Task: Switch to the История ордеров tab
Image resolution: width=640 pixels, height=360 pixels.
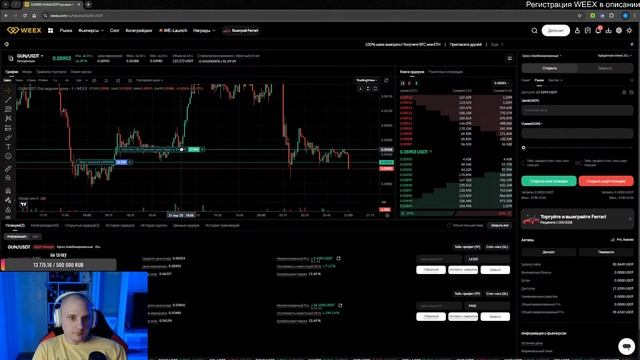Action: [x=120, y=225]
